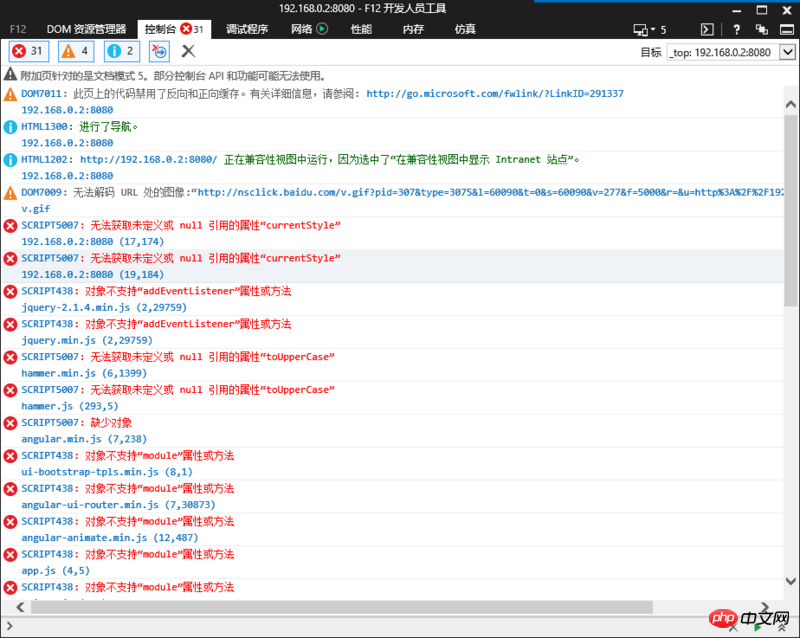Viewport: 800px width, 638px height.
Task: Click the info icon beside HTML1300 message
Action: click(10, 127)
